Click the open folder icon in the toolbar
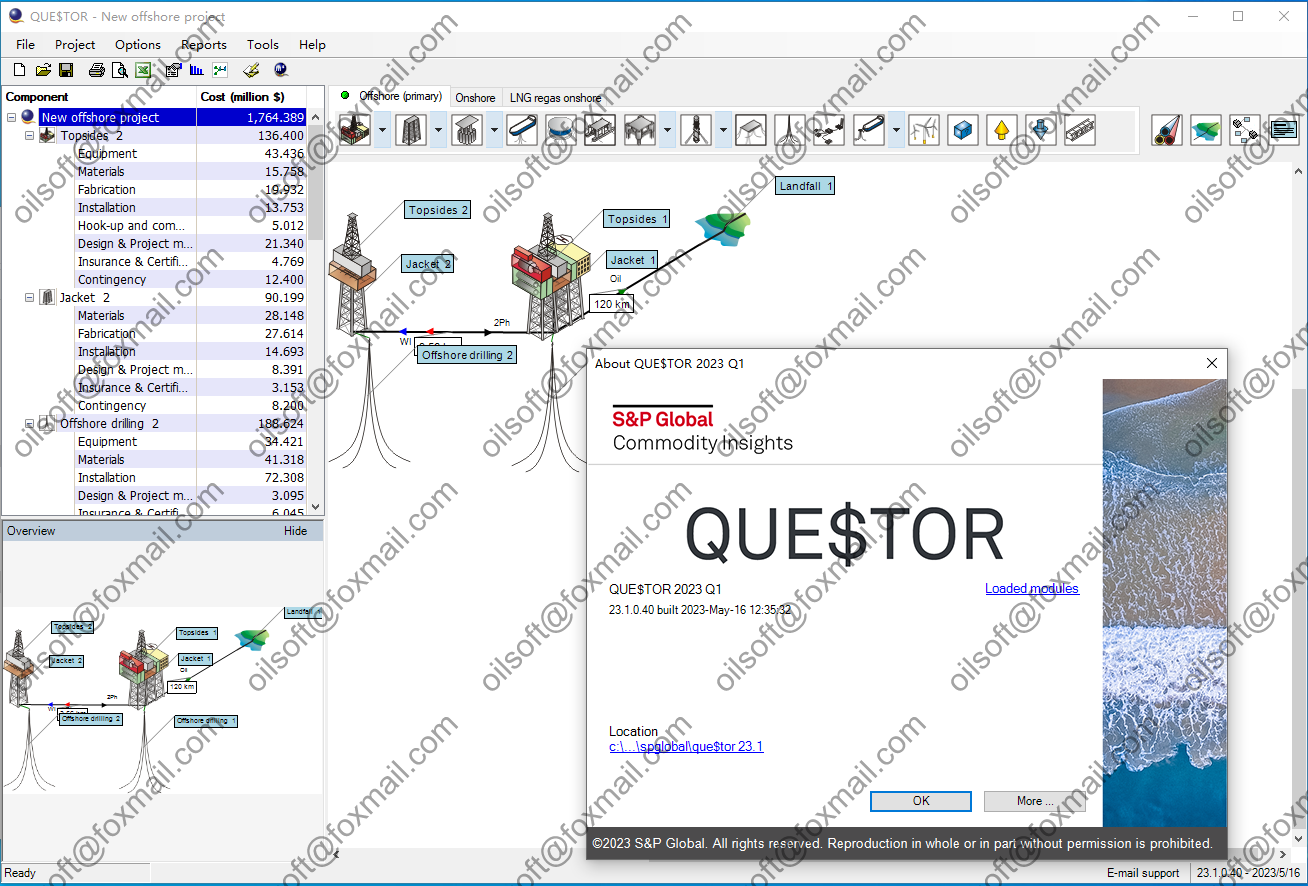 click(x=43, y=70)
